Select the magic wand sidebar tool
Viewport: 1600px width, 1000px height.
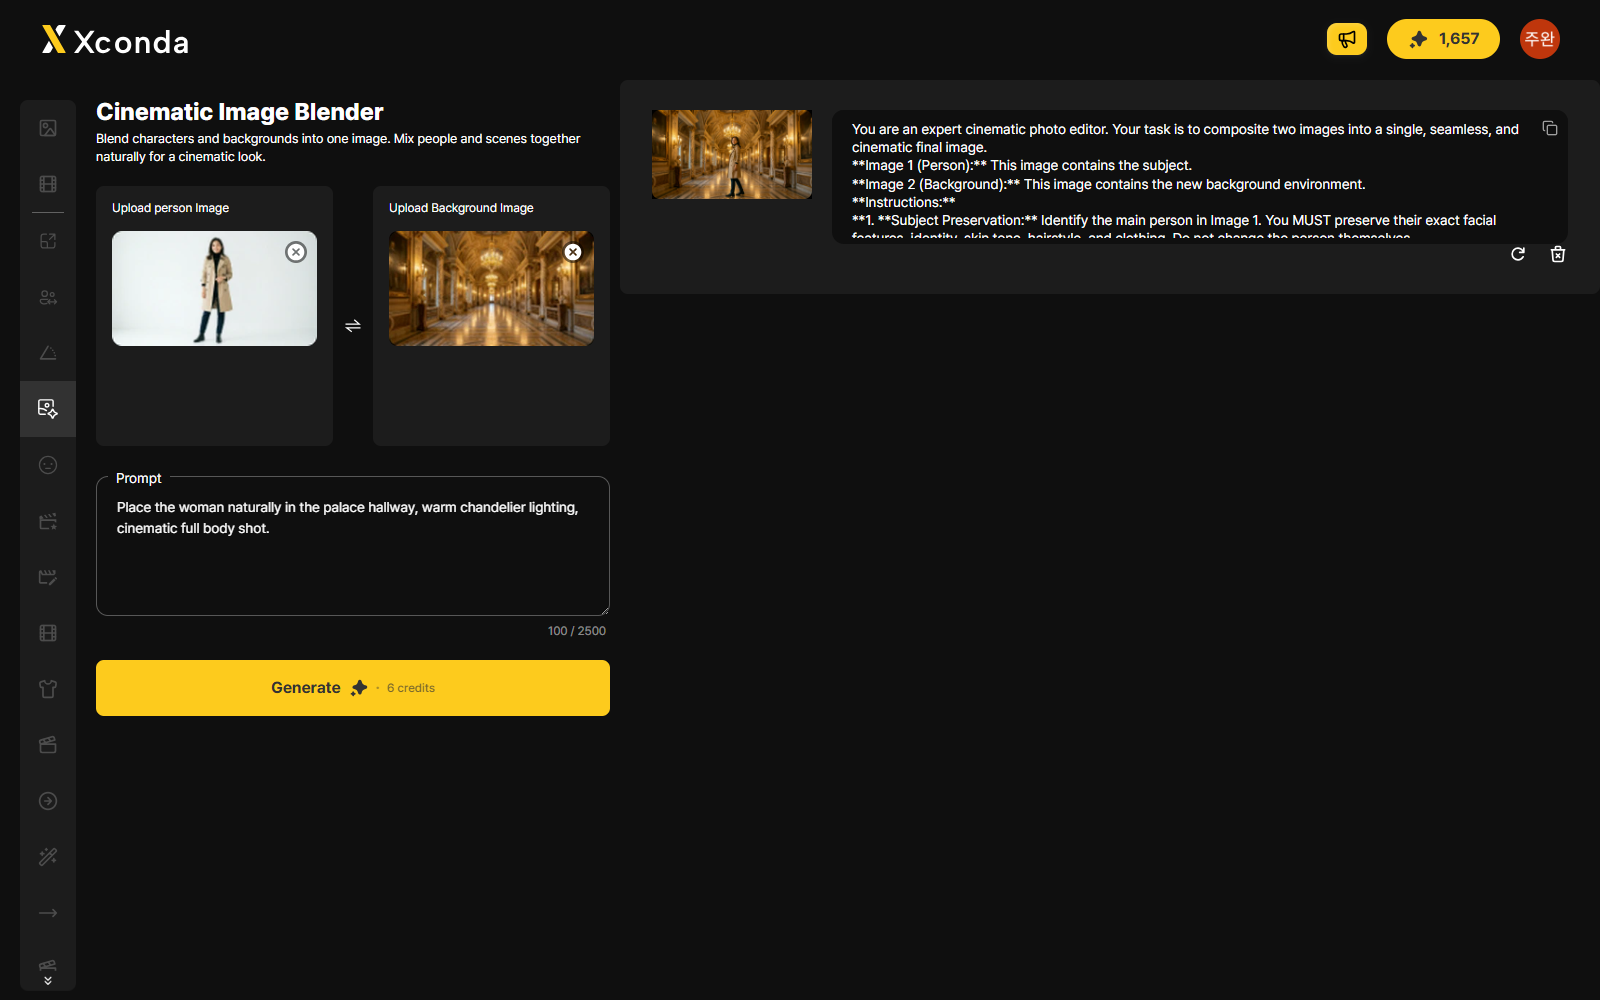(48, 857)
